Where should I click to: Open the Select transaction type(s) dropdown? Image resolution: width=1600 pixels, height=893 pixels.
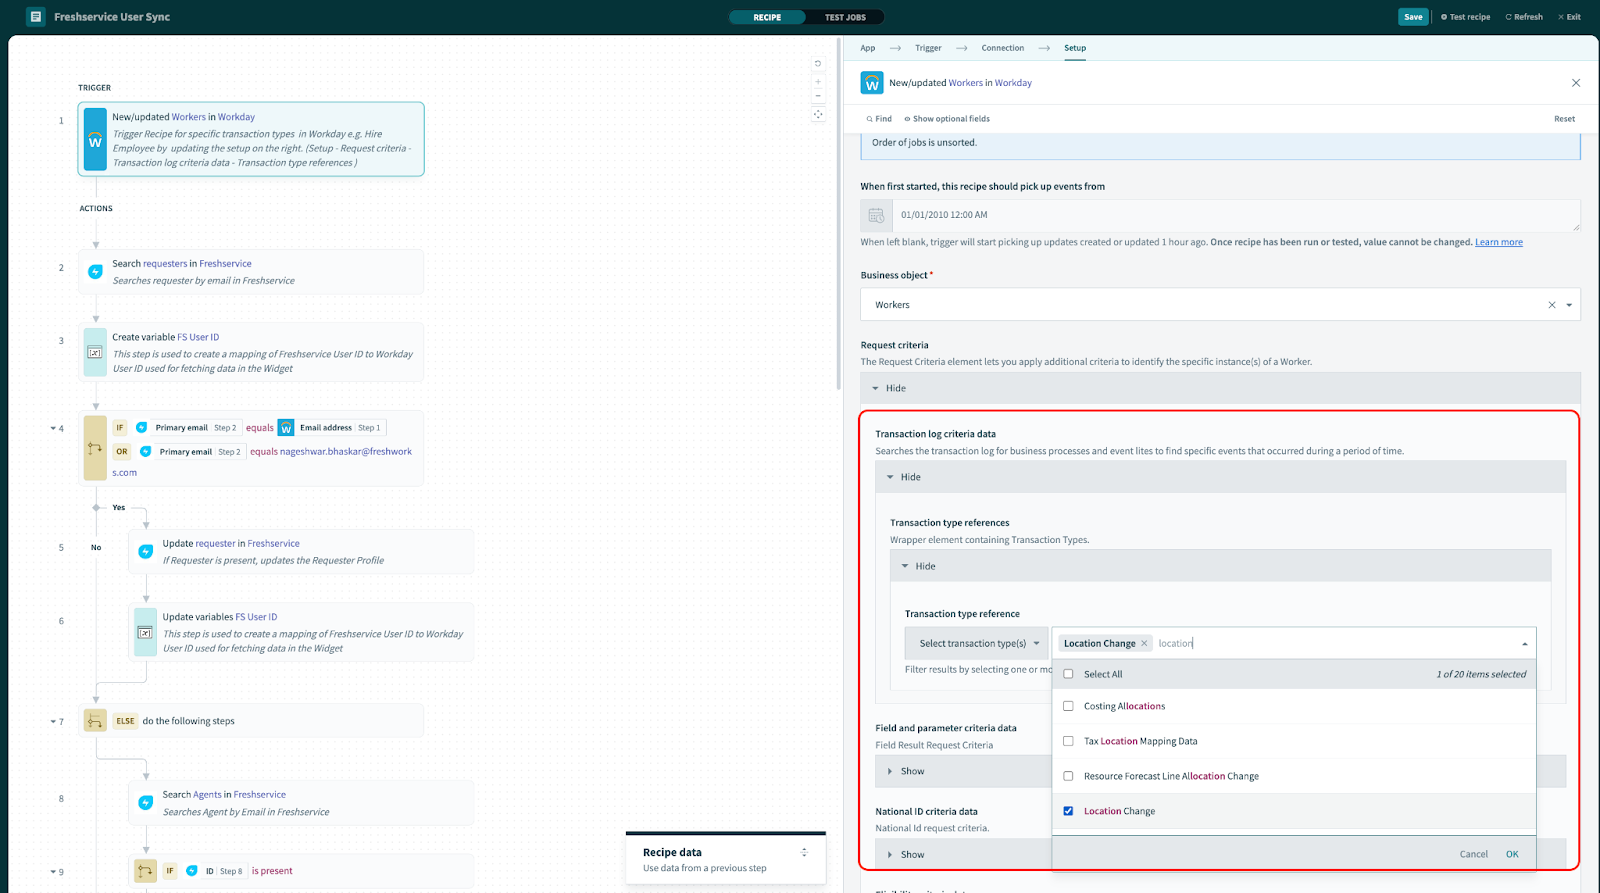click(x=978, y=643)
